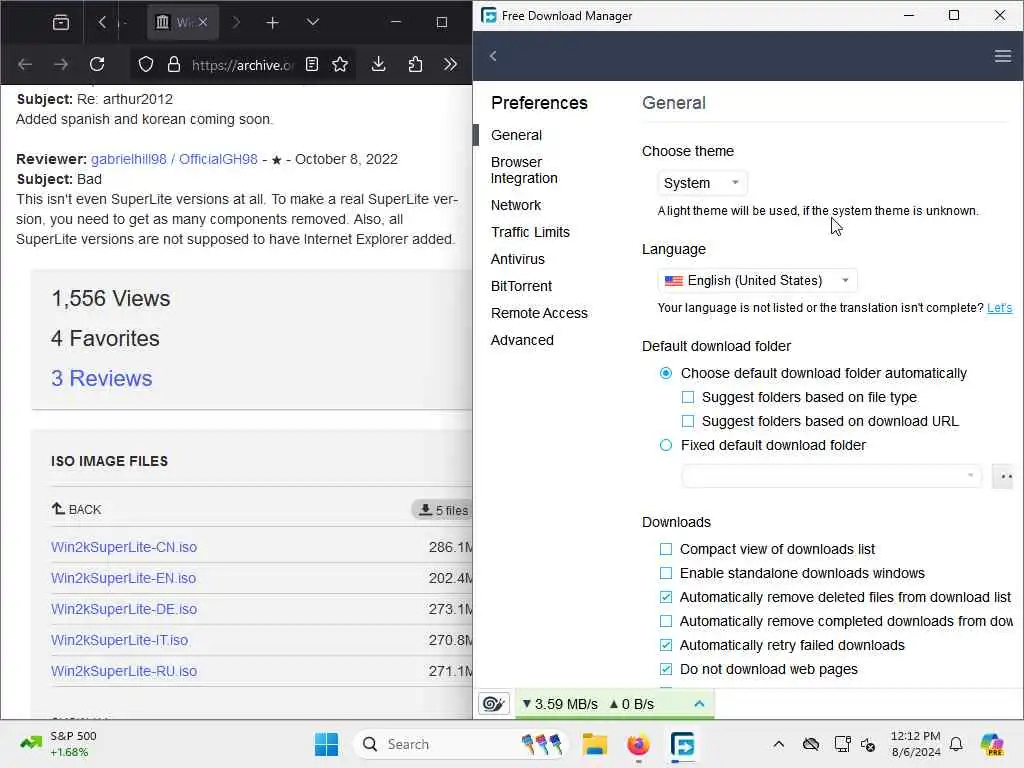1024x768 pixels.
Task: Open Advanced preferences section
Action: (522, 340)
